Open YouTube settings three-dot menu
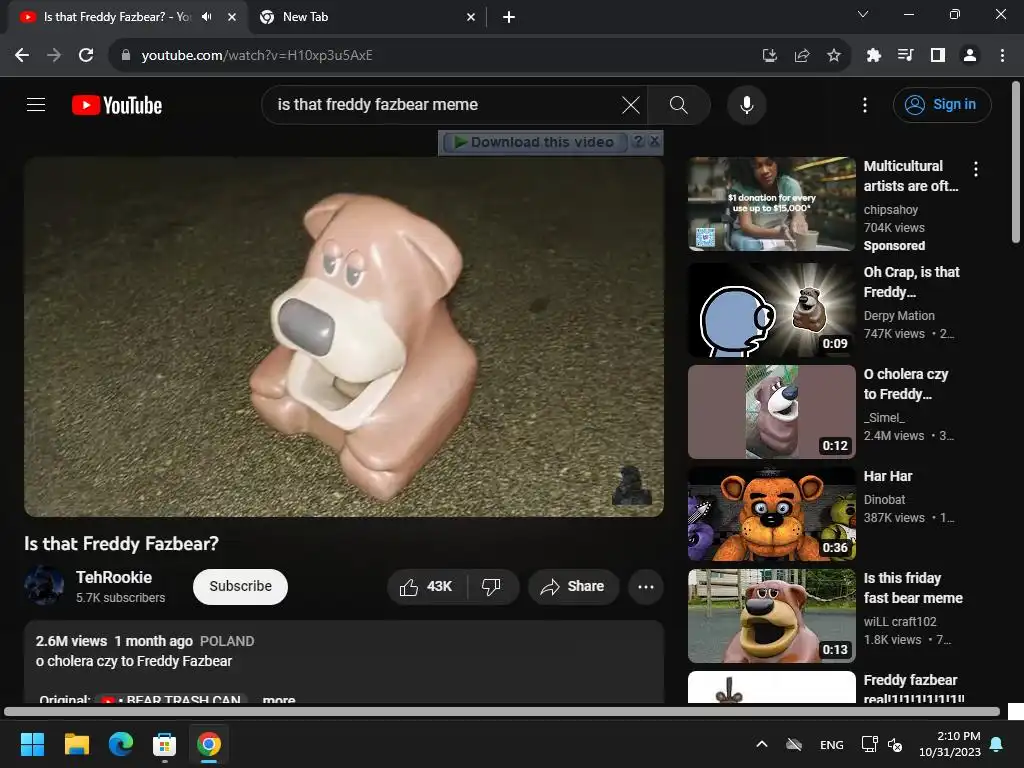 (x=865, y=104)
